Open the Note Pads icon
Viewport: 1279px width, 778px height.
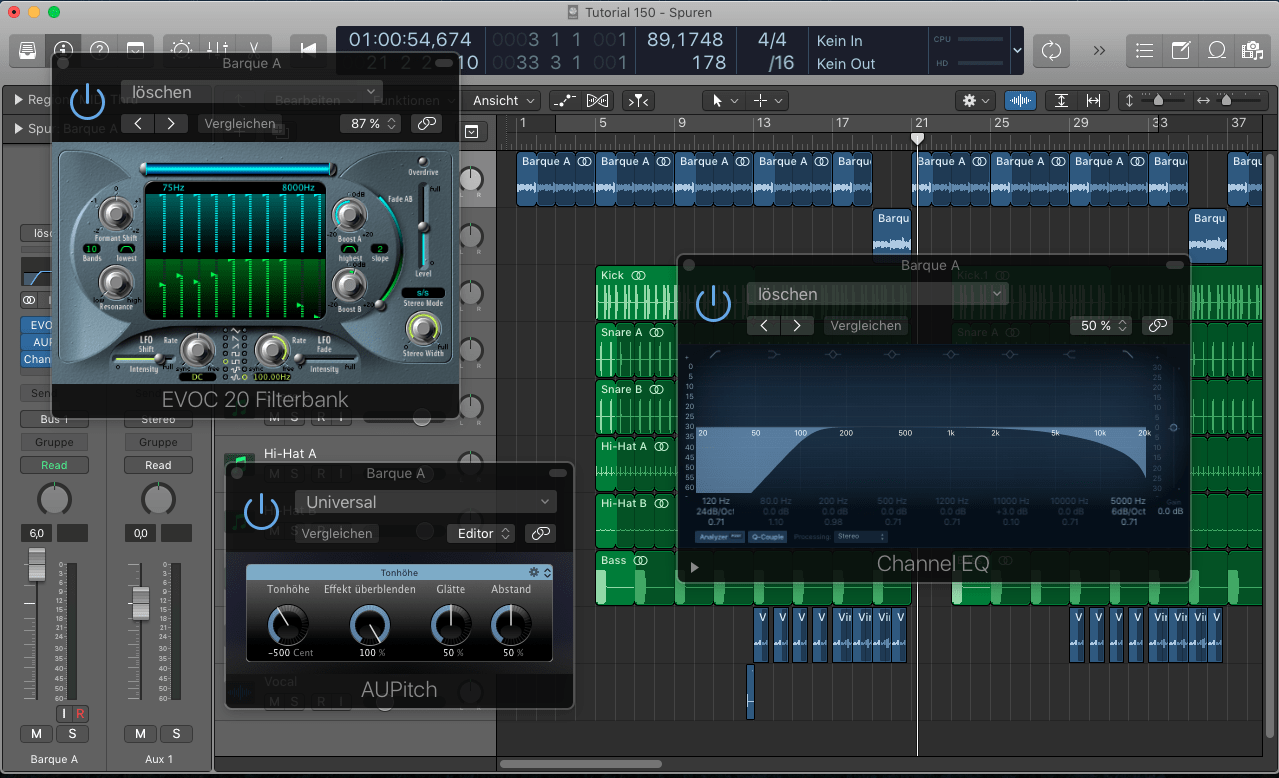click(x=1180, y=50)
